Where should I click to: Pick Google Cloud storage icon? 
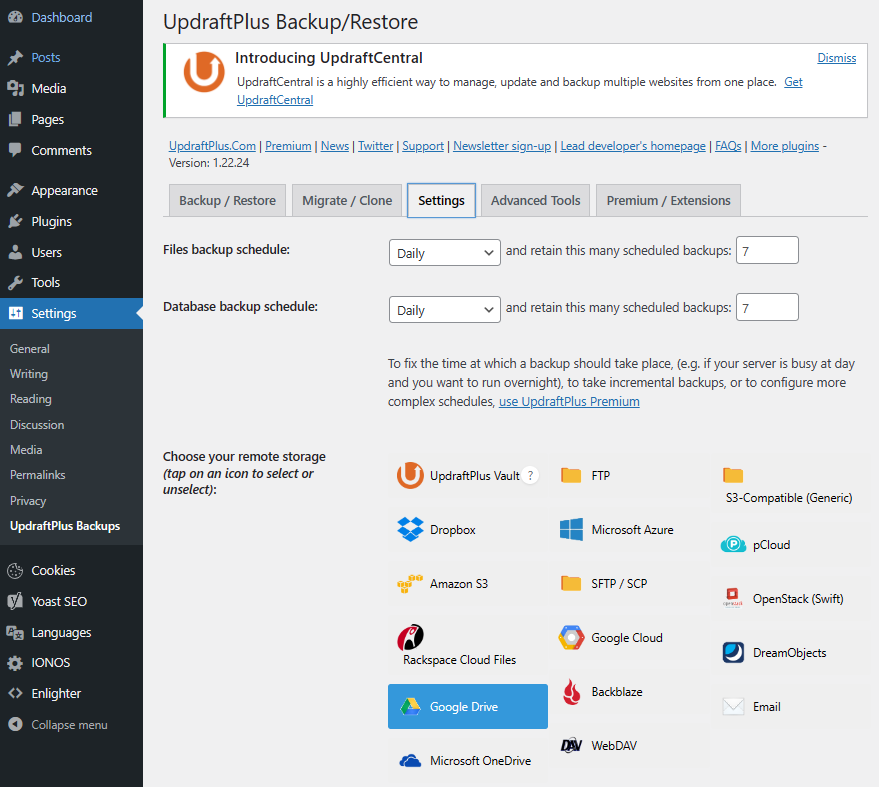tap(571, 638)
